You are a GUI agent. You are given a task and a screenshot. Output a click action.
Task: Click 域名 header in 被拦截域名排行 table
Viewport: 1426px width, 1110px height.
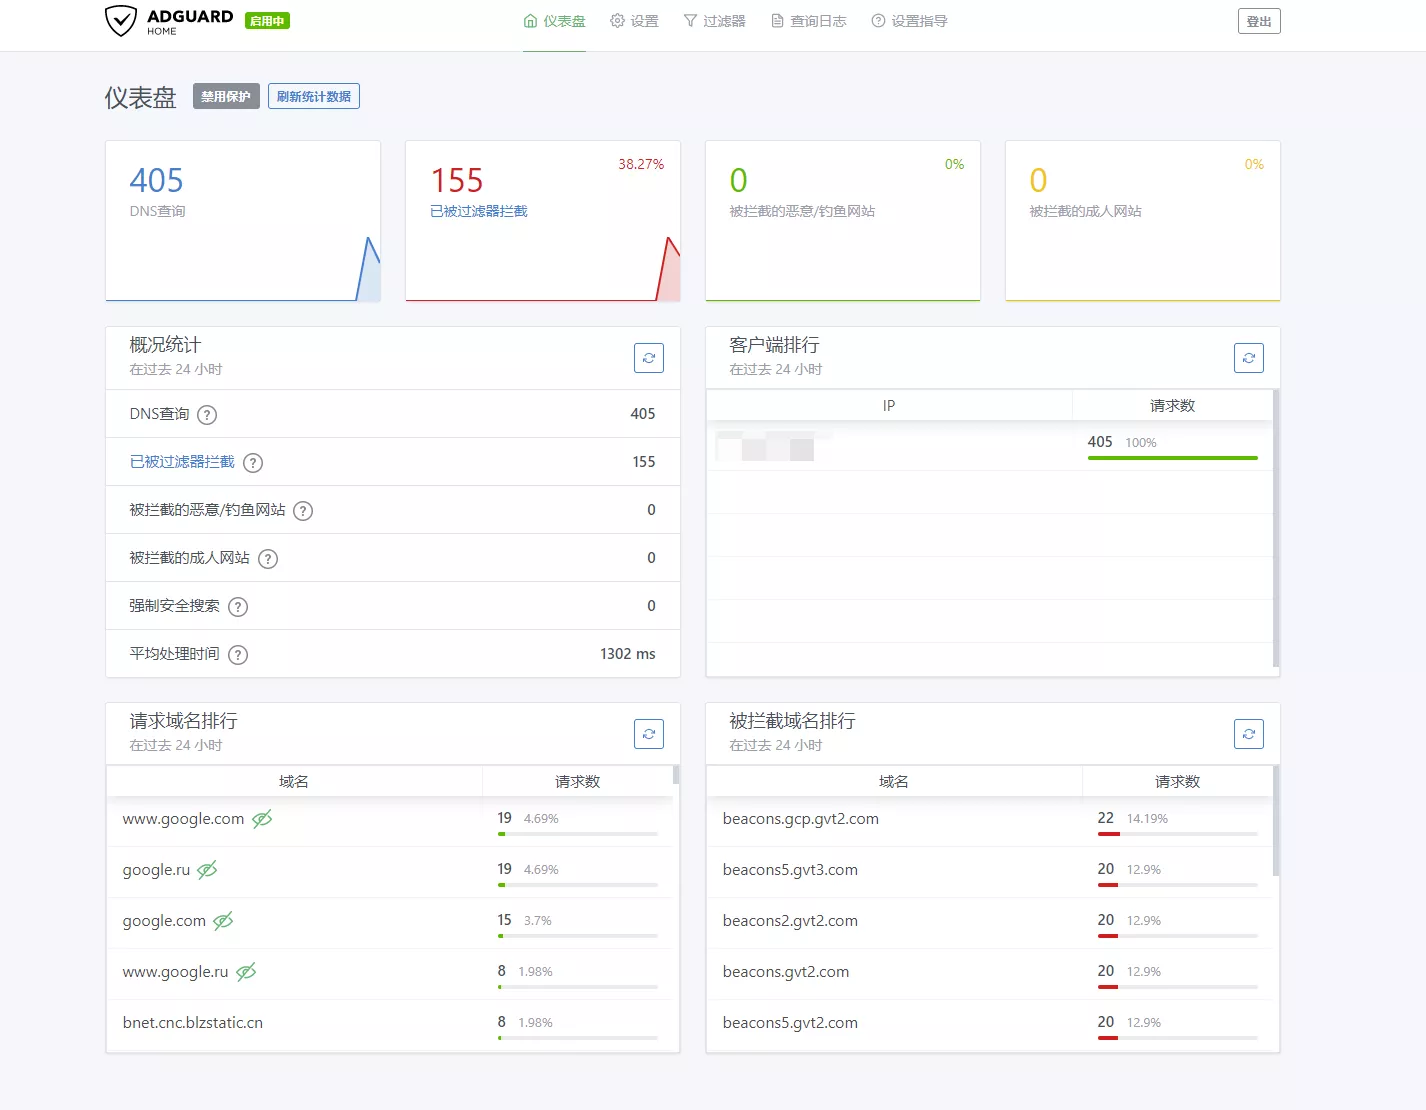pos(894,781)
